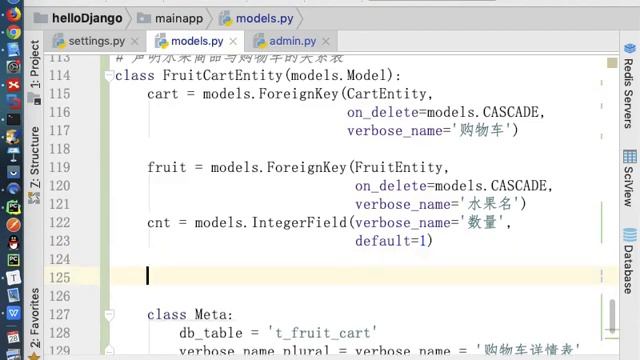Click the error stripe mark beside line 125
The width and height of the screenshot is (640, 360).
coord(602,277)
